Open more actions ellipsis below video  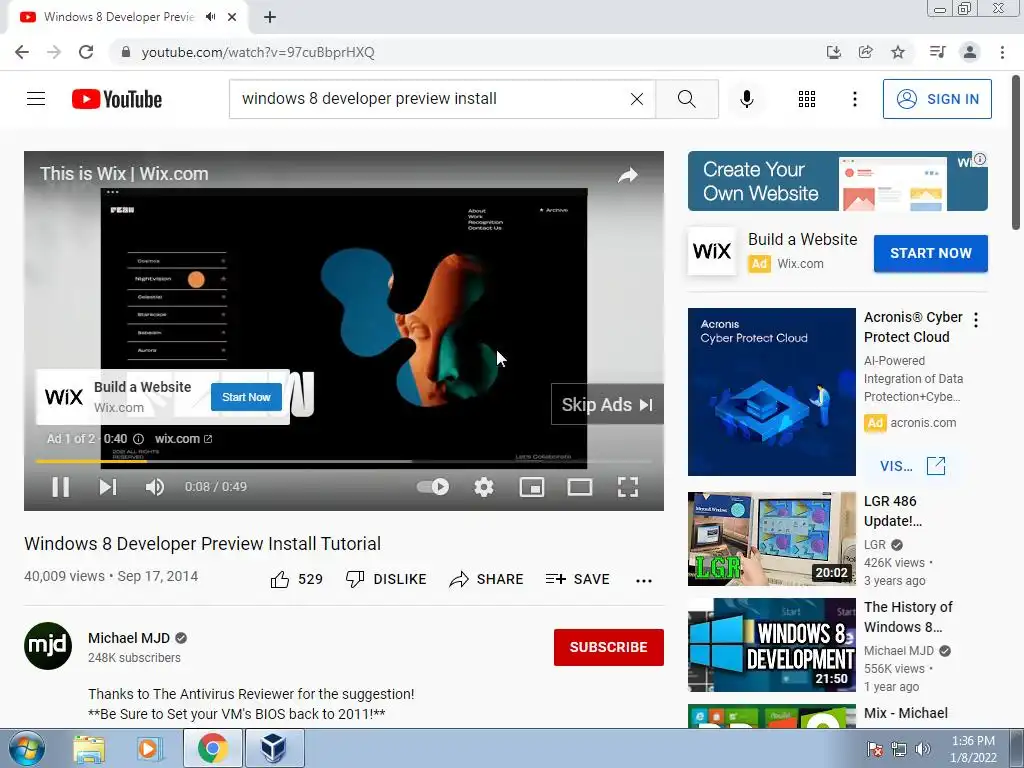pyautogui.click(x=644, y=581)
